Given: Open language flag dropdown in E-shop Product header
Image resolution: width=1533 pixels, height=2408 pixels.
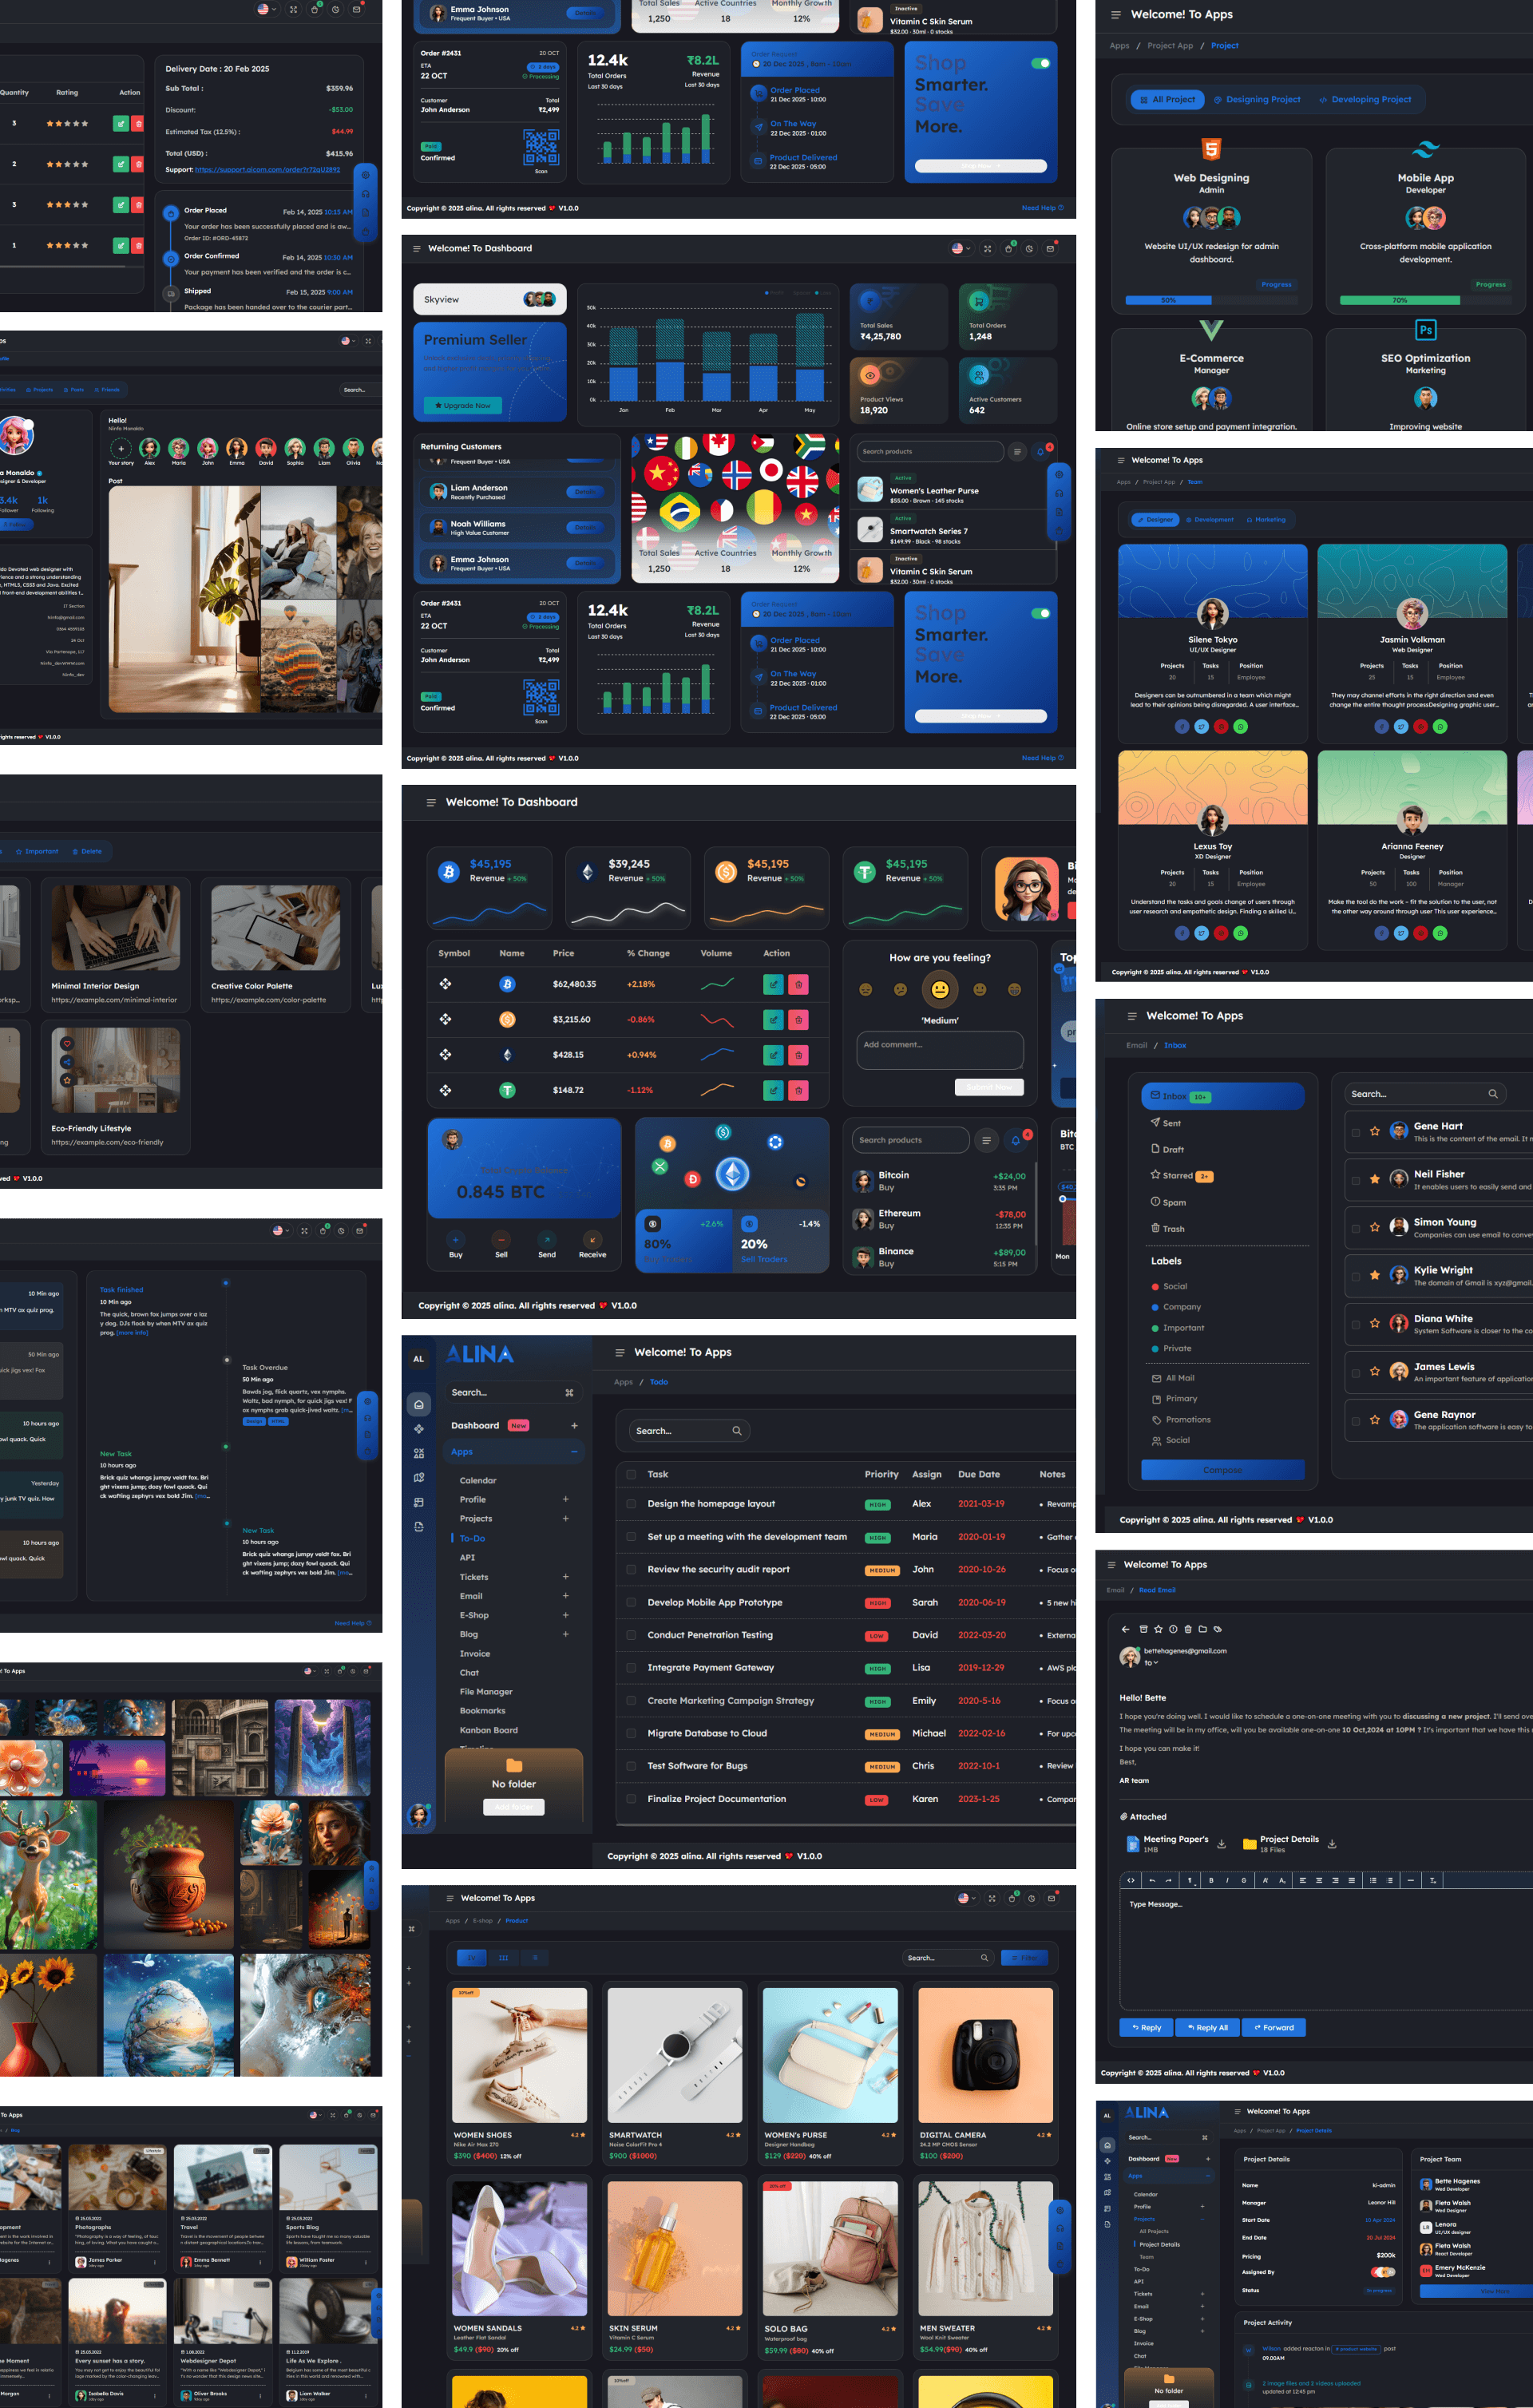Looking at the screenshot, I should click(x=966, y=1898).
